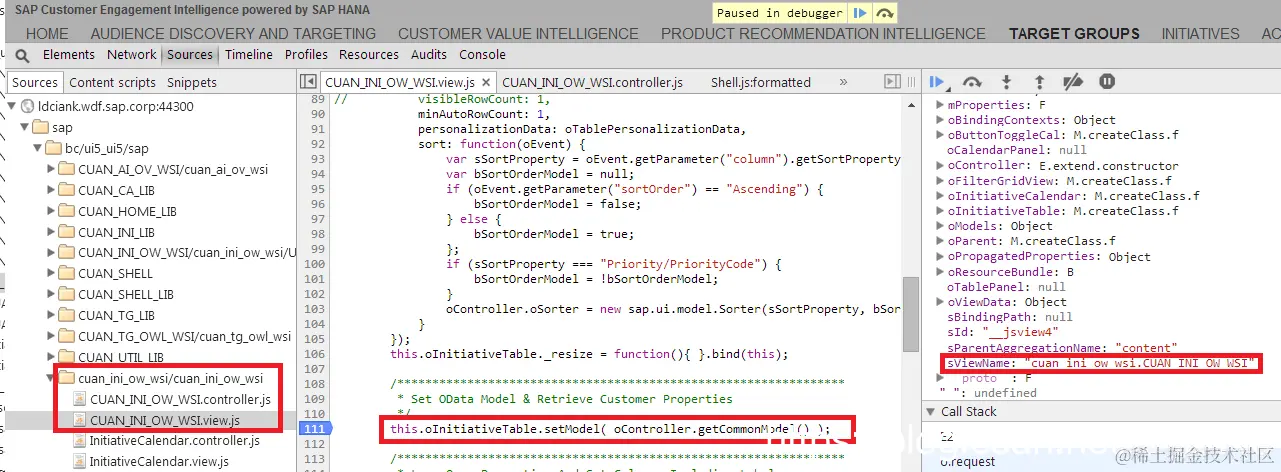Switch to the Profiles tab
This screenshot has height=472, width=1281.
306,55
